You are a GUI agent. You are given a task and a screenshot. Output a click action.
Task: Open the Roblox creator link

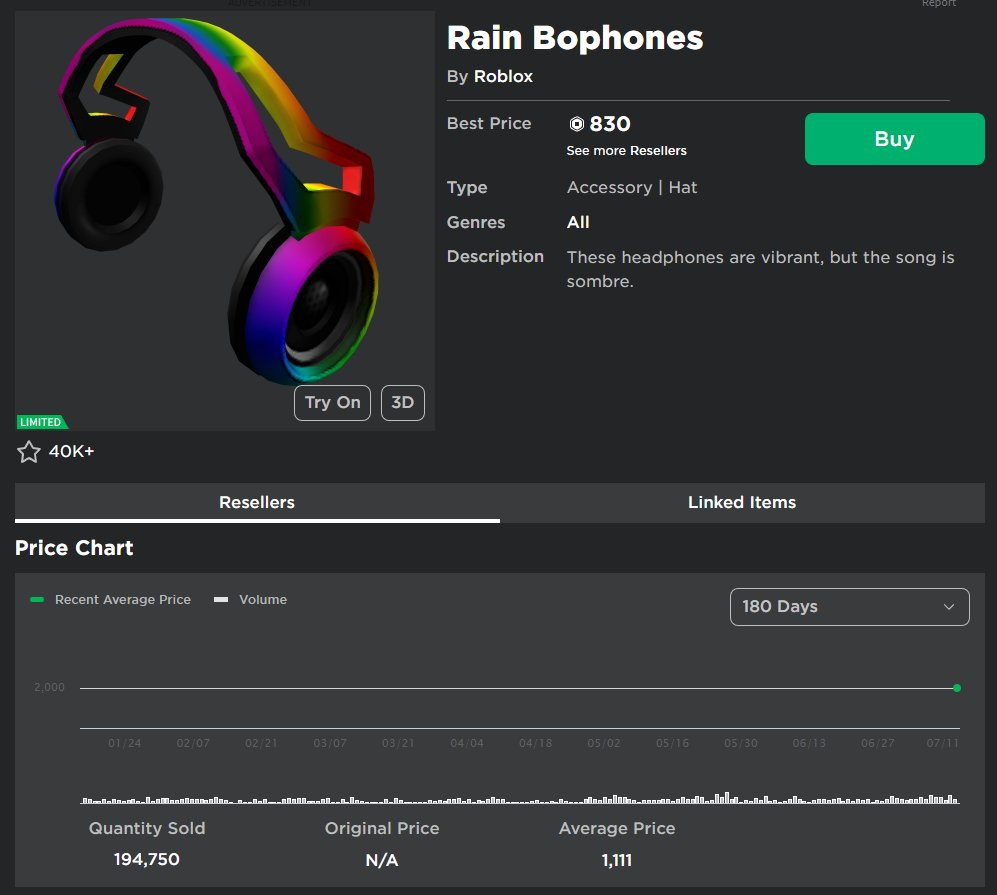(503, 76)
